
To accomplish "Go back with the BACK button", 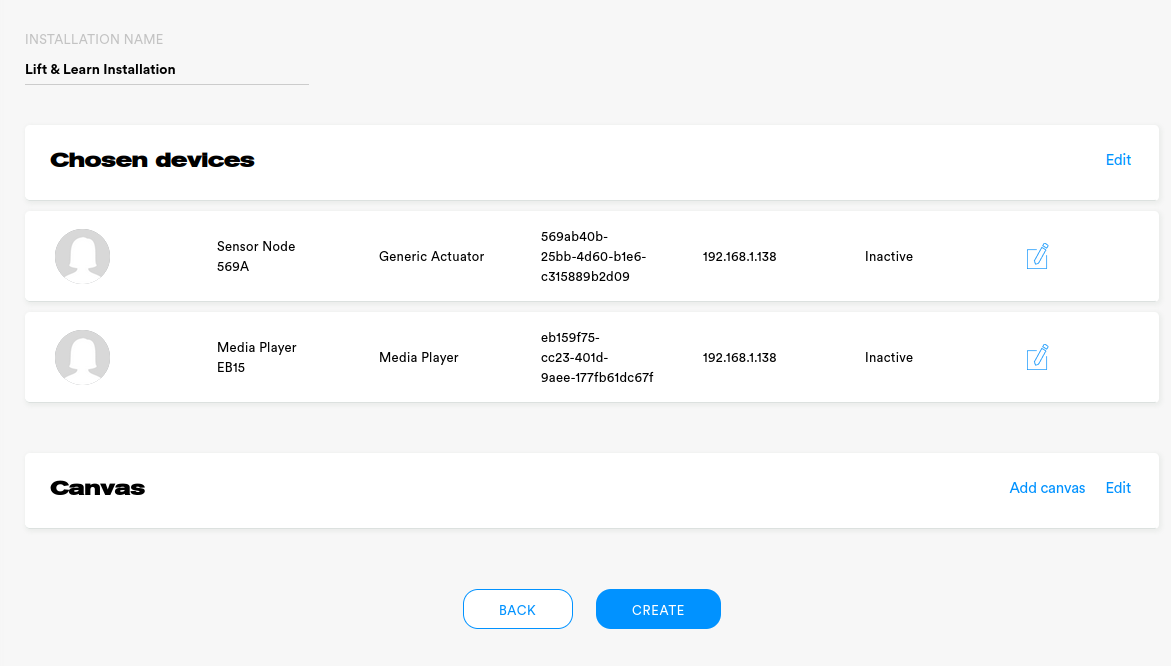I will (x=518, y=609).
